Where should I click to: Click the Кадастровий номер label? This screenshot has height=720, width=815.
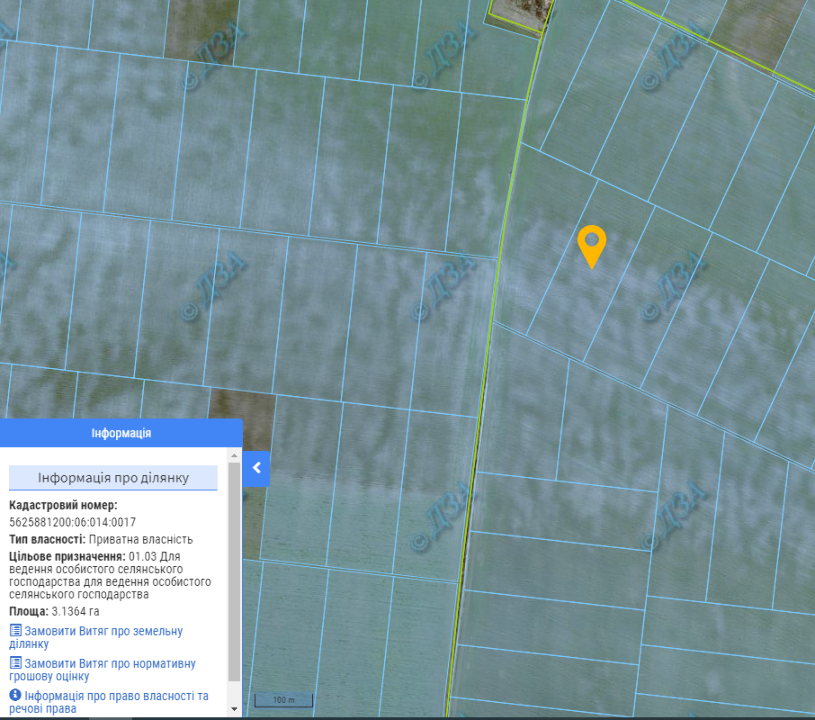63,505
